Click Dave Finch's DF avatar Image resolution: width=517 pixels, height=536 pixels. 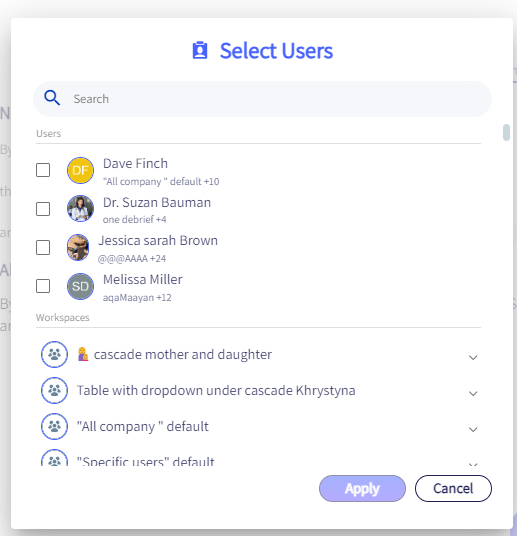[x=80, y=170]
